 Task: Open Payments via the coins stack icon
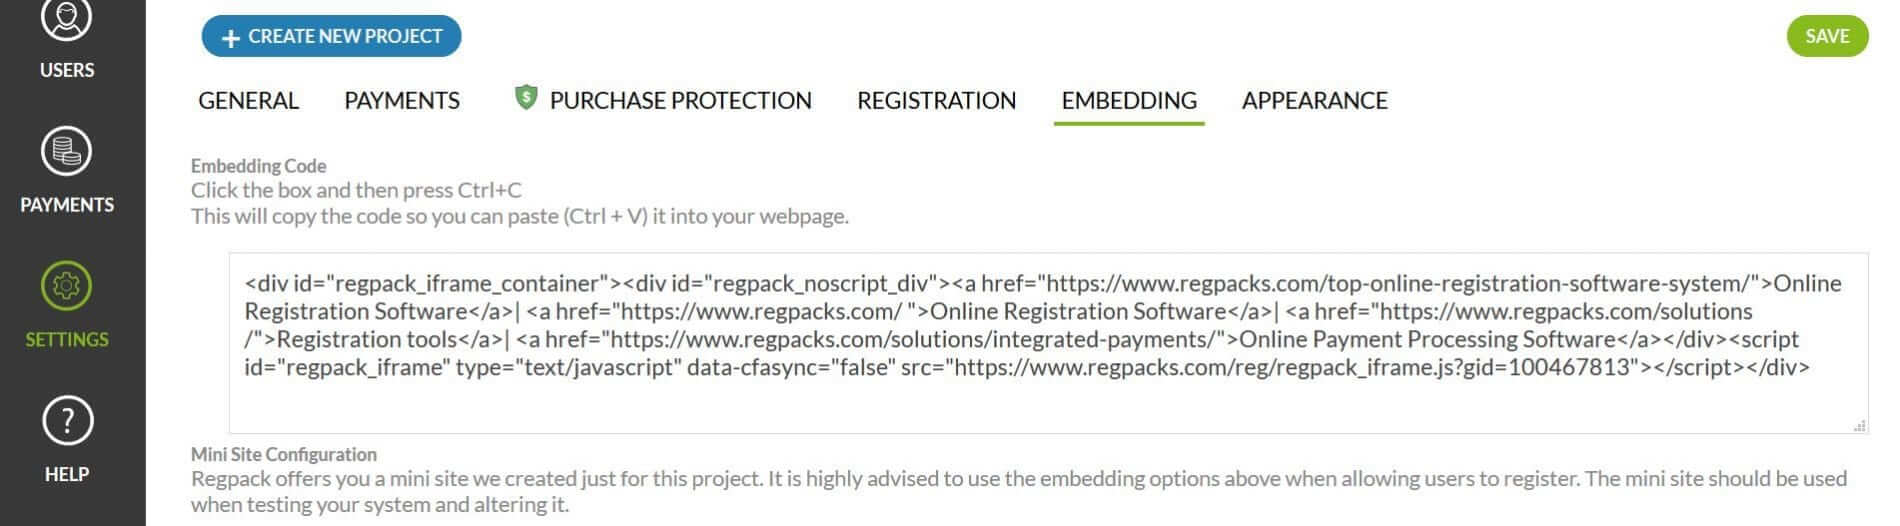67,152
